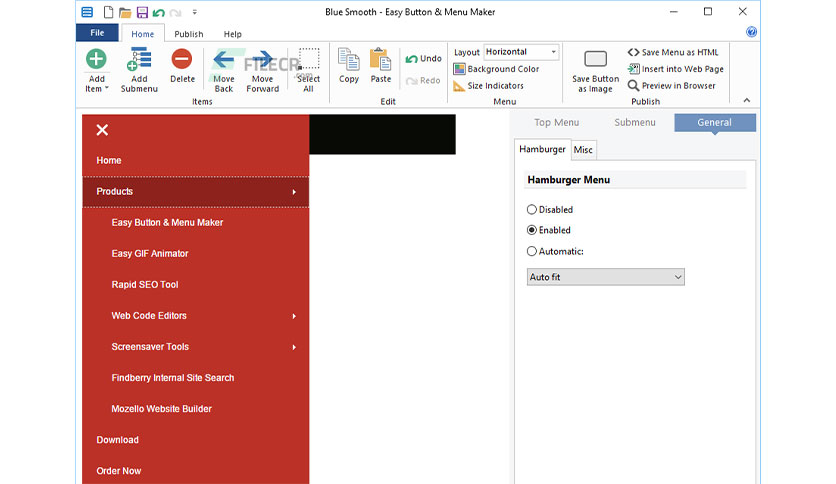Select the Enabled radio button
This screenshot has height=484, width=836.
click(x=532, y=230)
